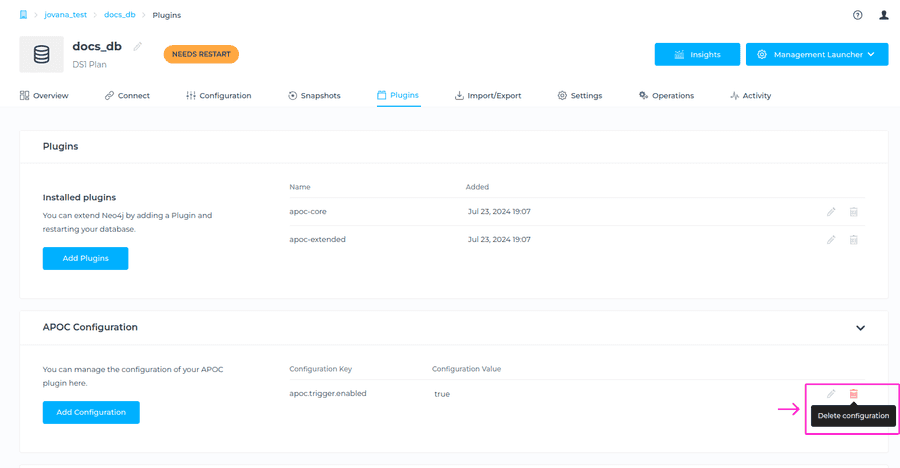Collapse the APOC Configuration section
This screenshot has height=468, width=900.
point(860,328)
